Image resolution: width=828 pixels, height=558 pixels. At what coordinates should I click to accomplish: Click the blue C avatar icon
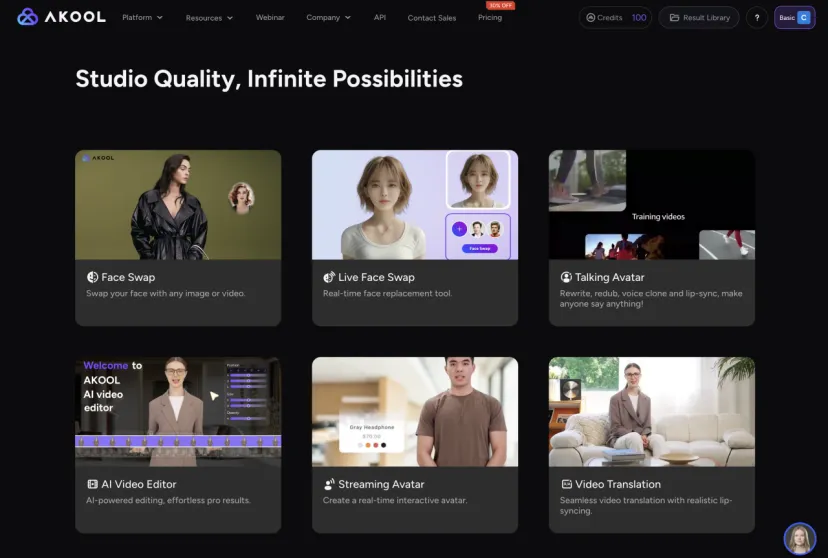[x=804, y=17]
